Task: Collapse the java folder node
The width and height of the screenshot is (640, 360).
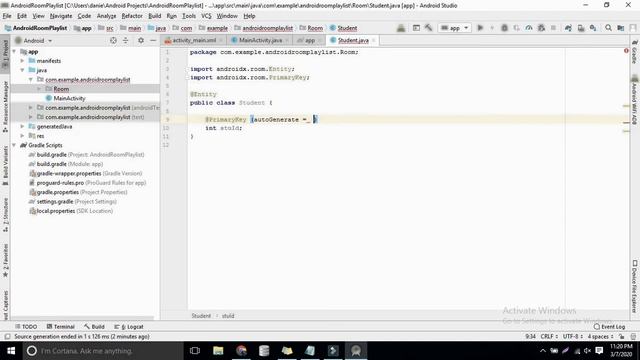Action: (23, 70)
